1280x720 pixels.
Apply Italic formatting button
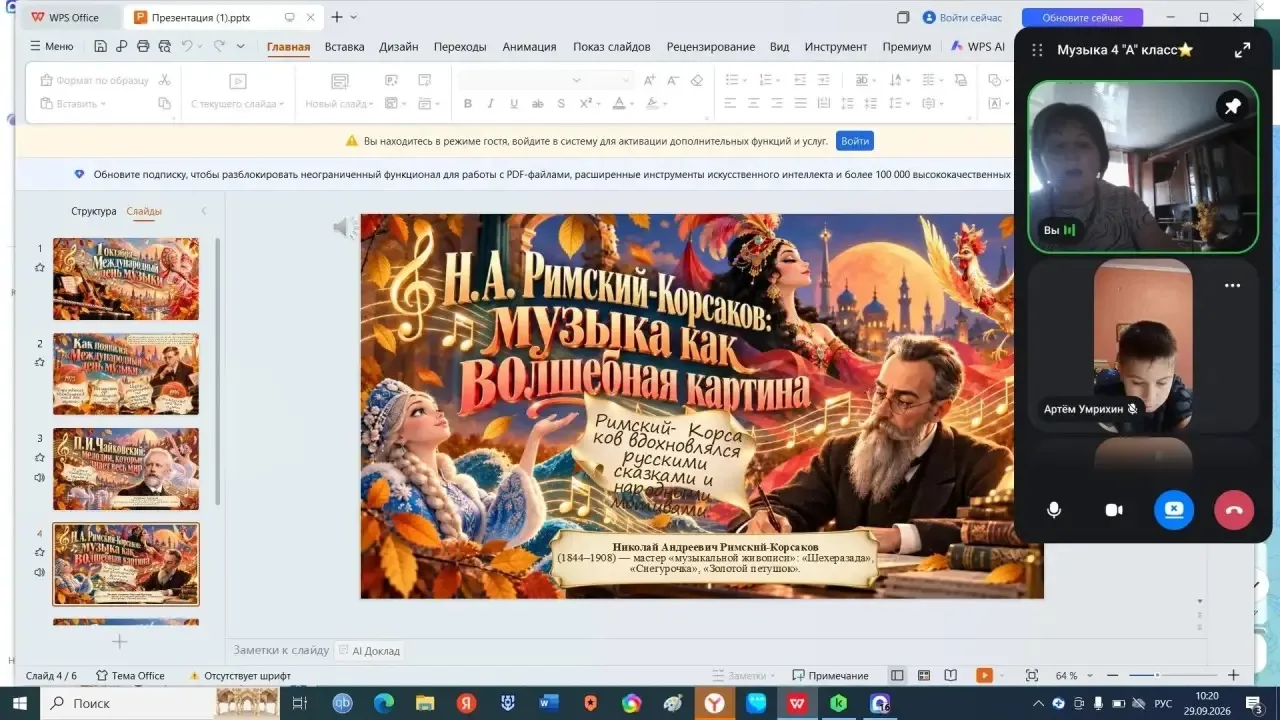[x=491, y=103]
